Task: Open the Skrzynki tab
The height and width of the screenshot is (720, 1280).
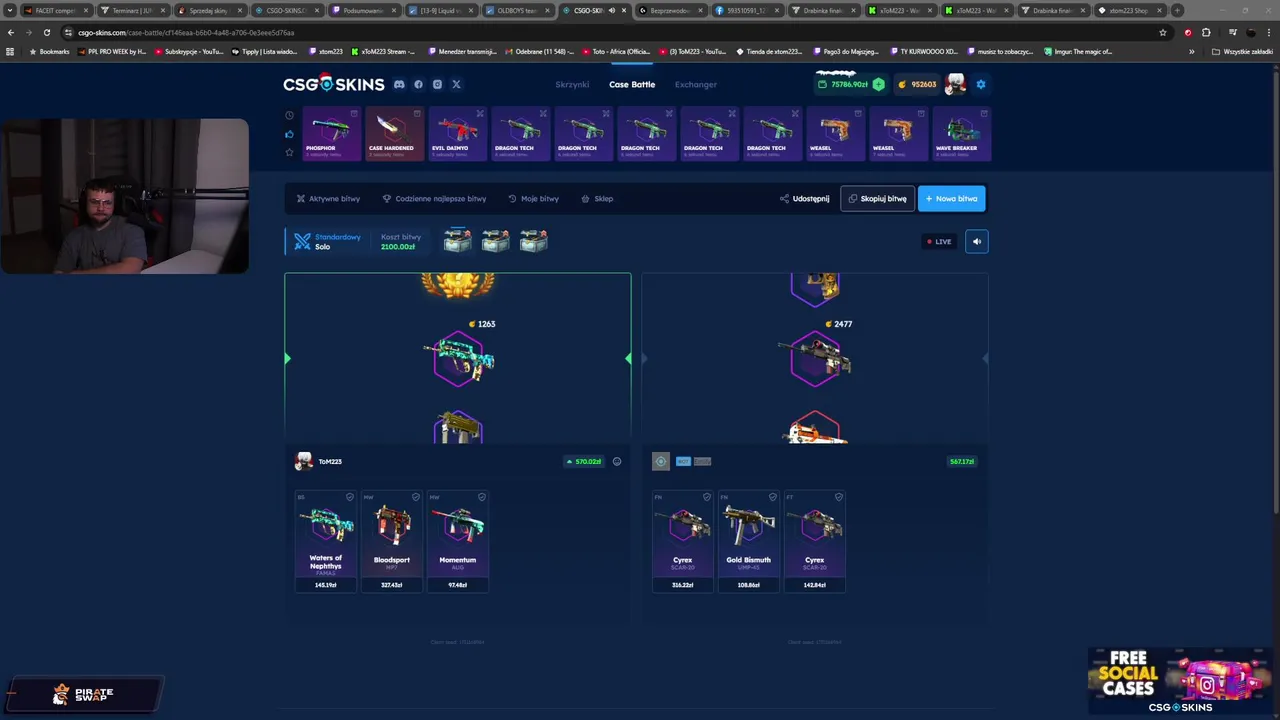Action: point(573,85)
